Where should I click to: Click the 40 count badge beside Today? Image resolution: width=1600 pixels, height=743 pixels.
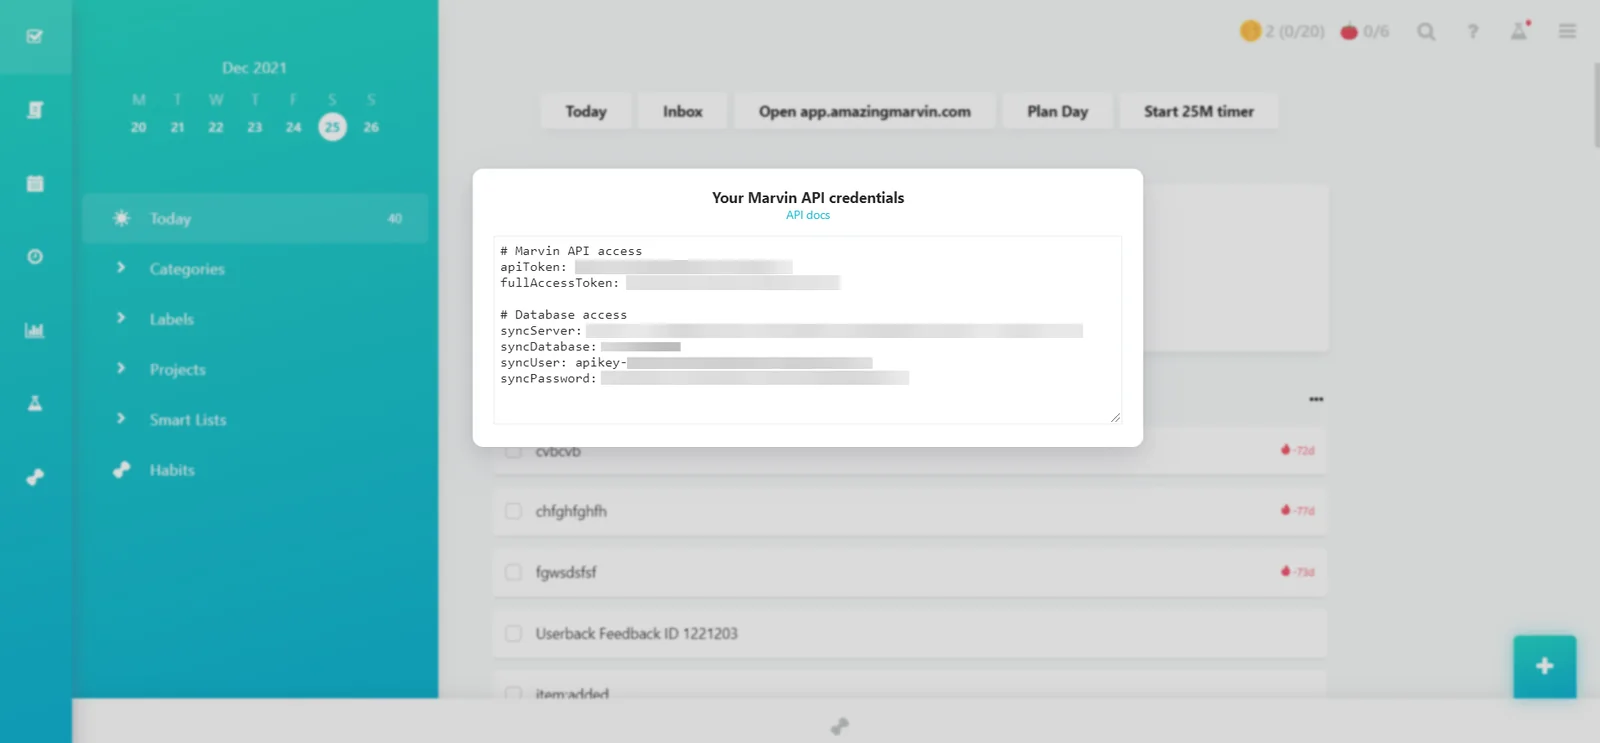(x=395, y=218)
